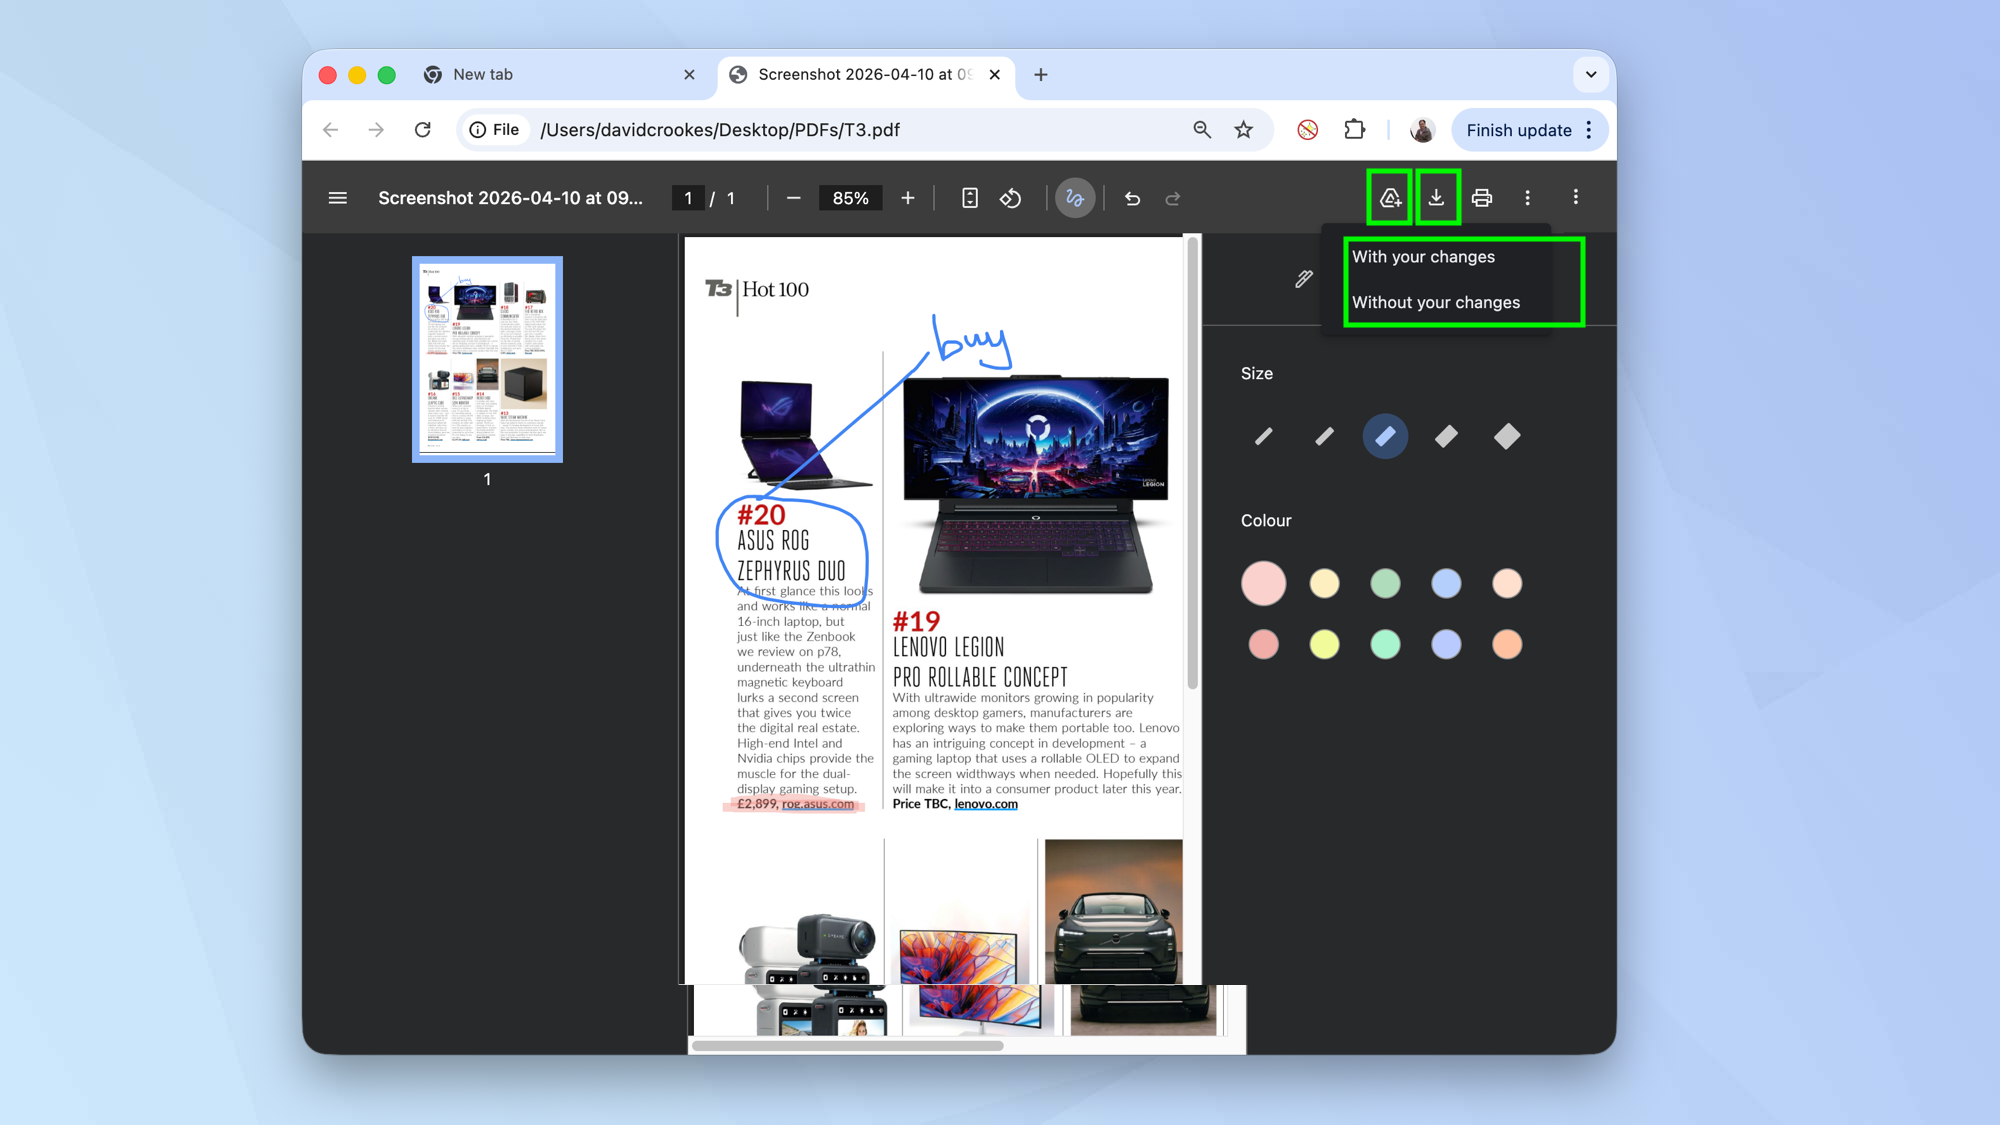Click the save to Drive icon

pos(1389,197)
